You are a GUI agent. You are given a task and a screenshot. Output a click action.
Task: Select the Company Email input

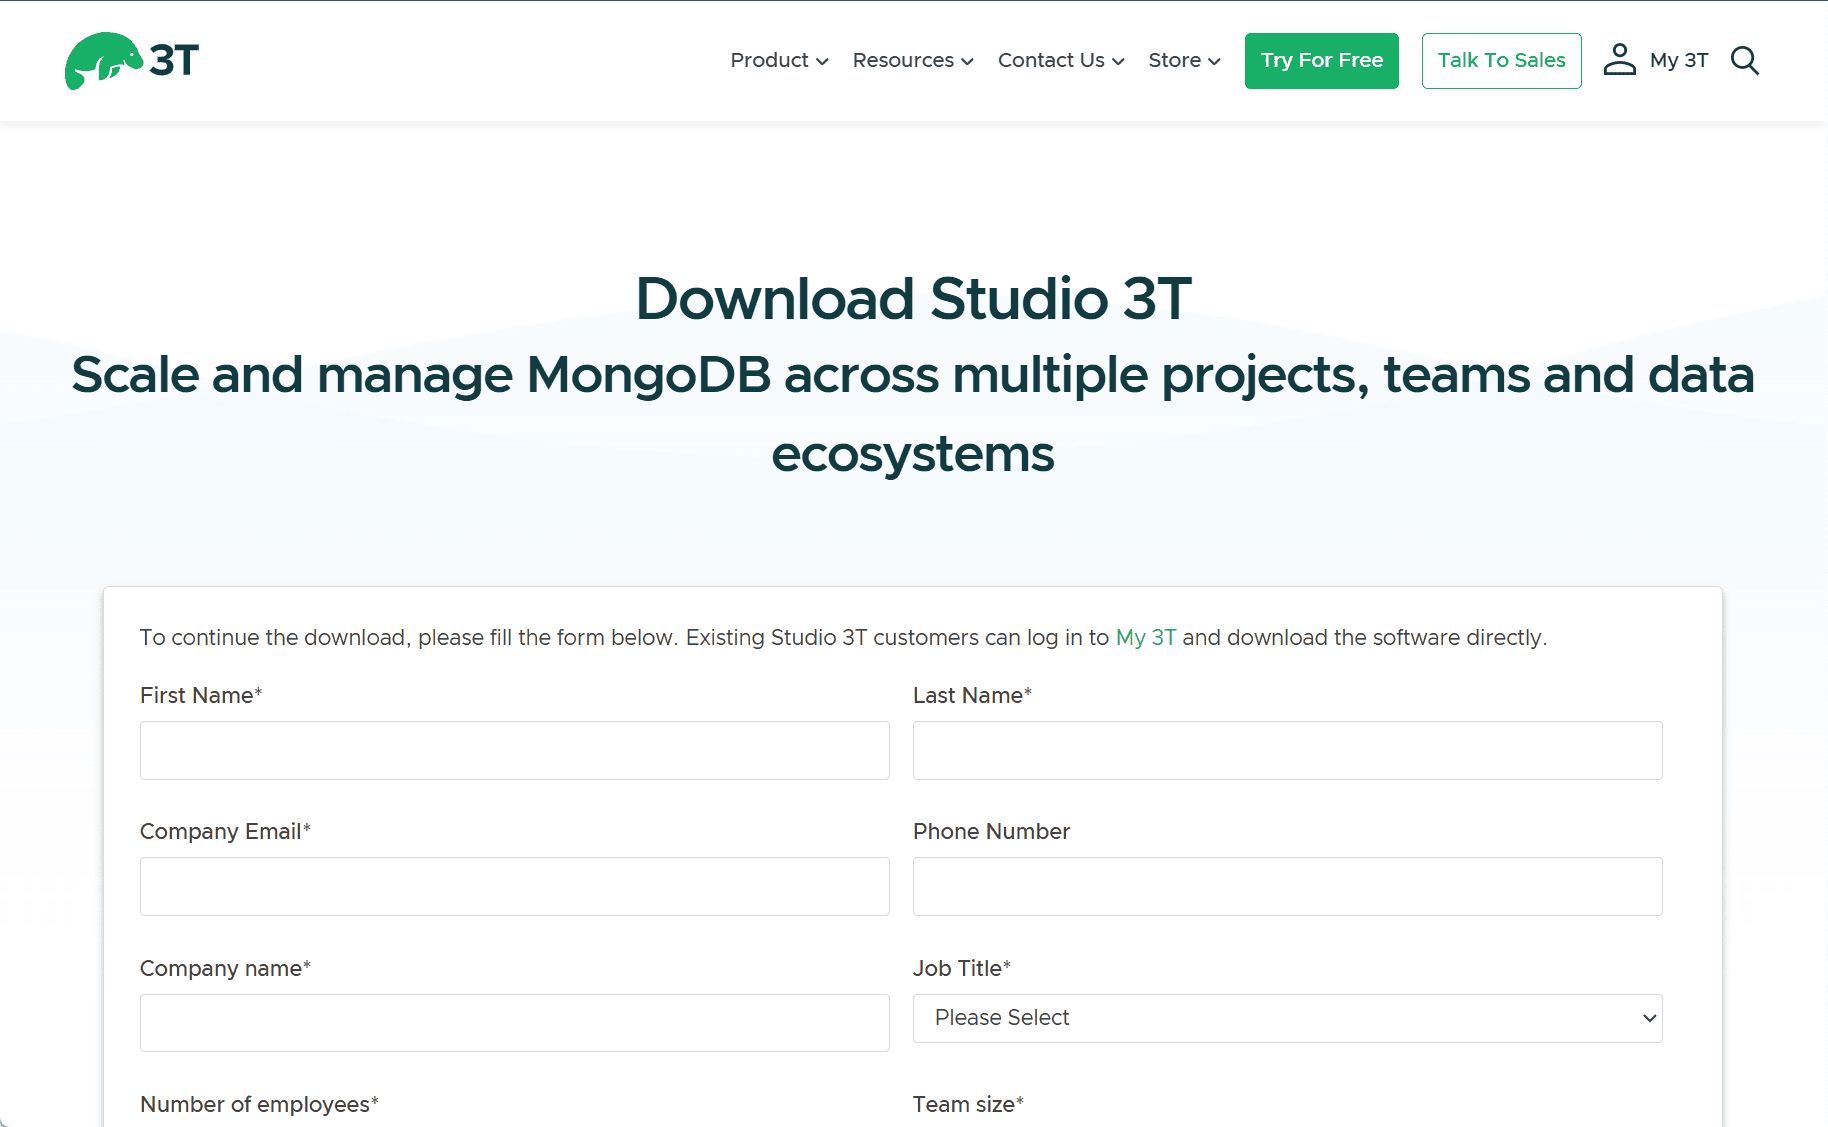[514, 886]
